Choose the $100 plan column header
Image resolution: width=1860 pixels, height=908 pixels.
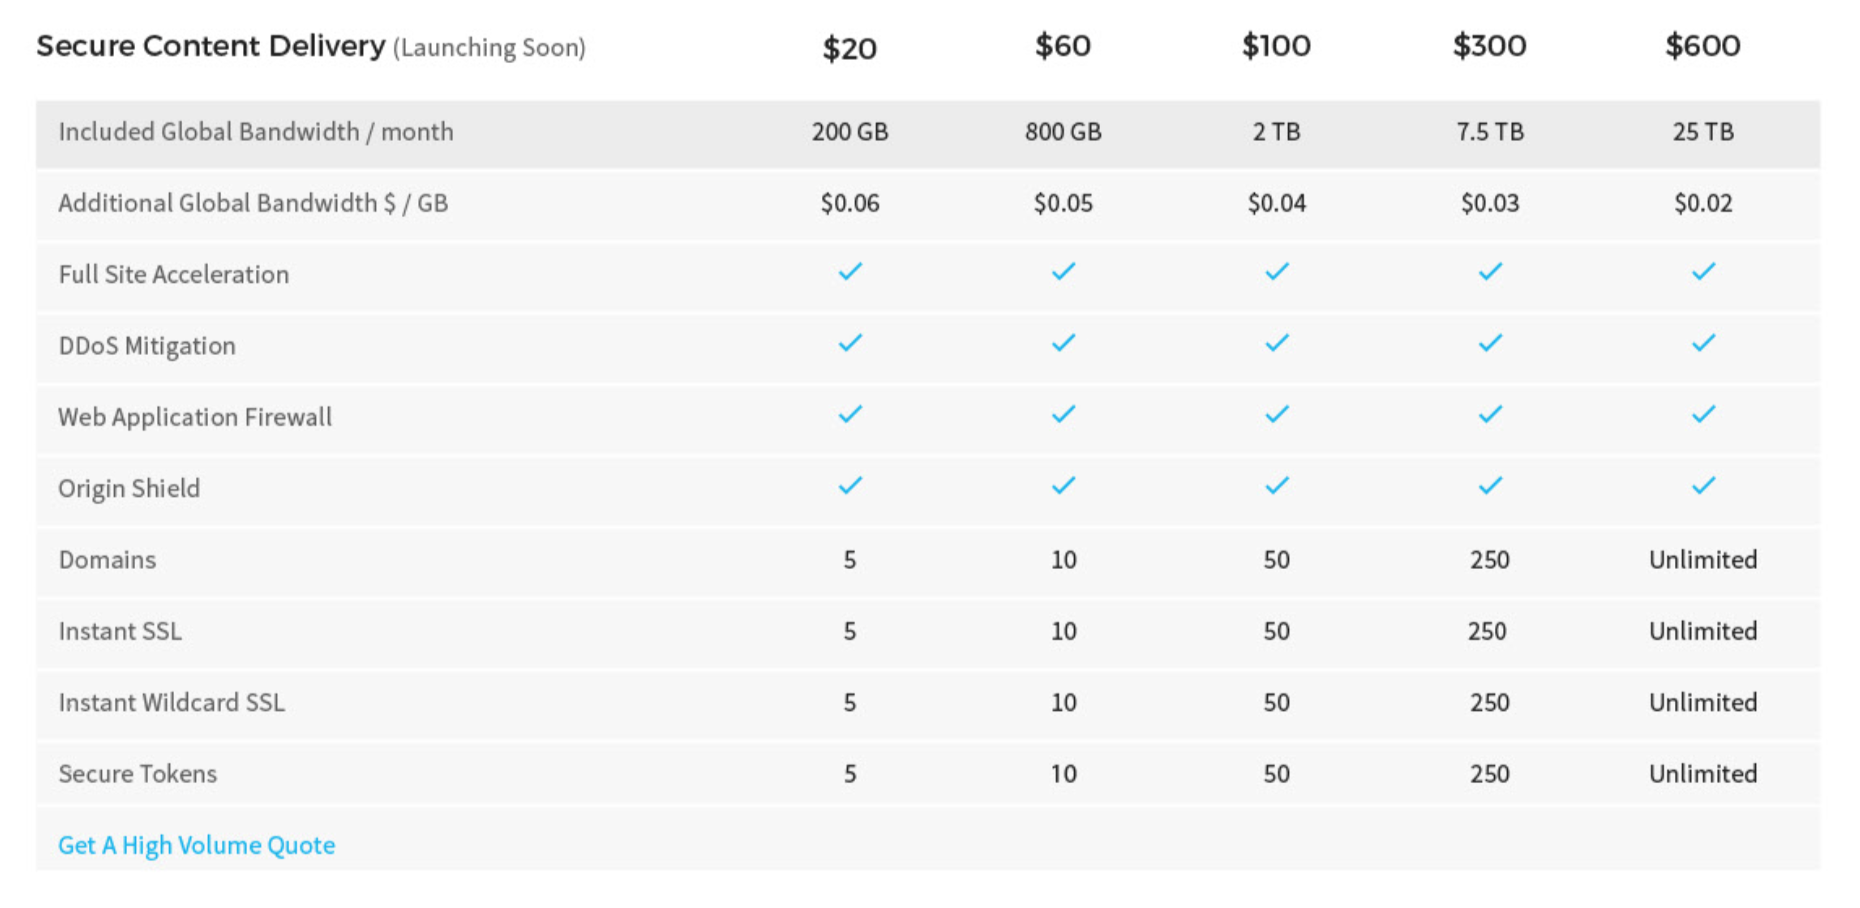(x=1276, y=46)
